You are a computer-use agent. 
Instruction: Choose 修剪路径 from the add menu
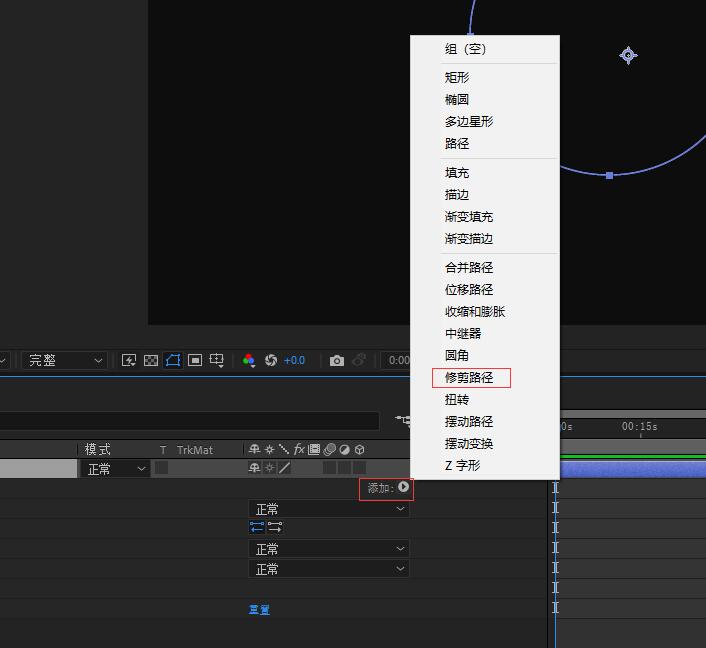485,377
